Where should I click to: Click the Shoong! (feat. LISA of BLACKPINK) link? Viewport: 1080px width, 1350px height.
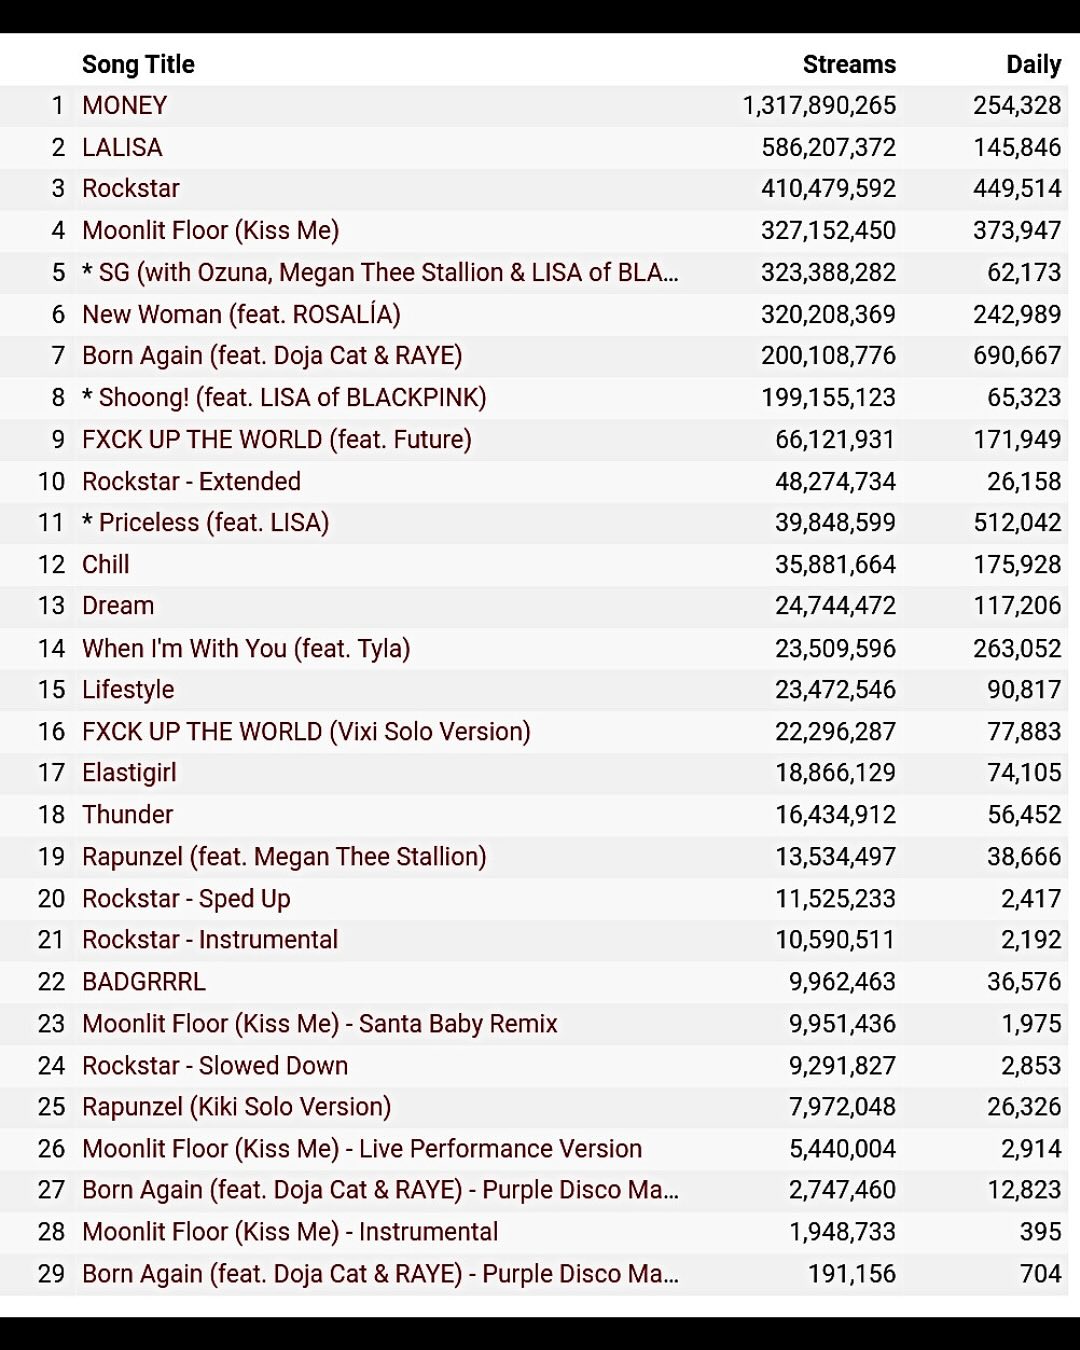[x=292, y=398]
